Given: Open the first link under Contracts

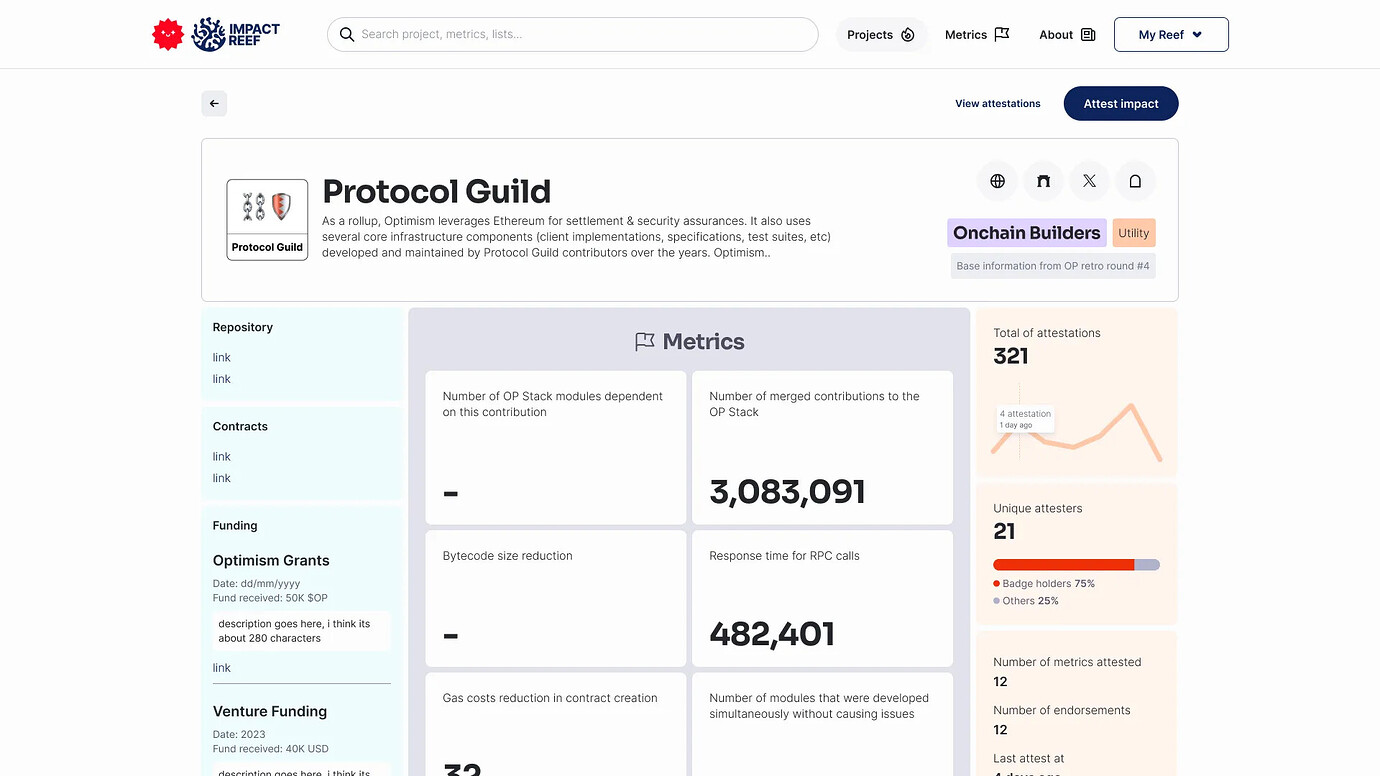Looking at the screenshot, I should (222, 457).
